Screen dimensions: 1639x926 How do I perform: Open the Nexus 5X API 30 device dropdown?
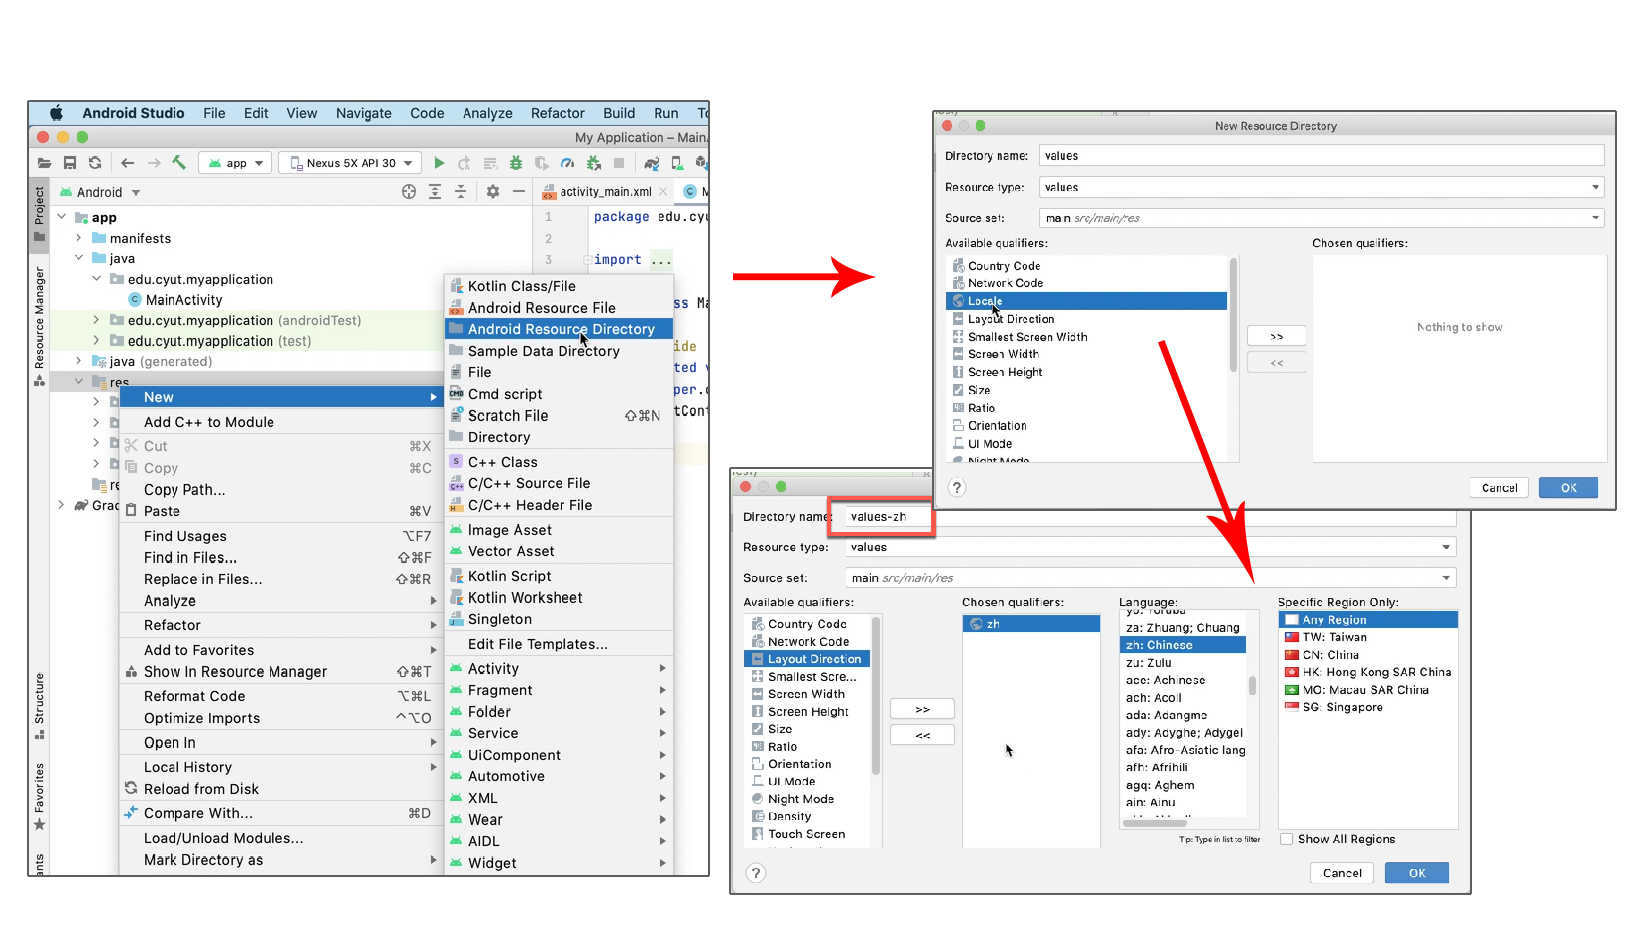(x=350, y=163)
